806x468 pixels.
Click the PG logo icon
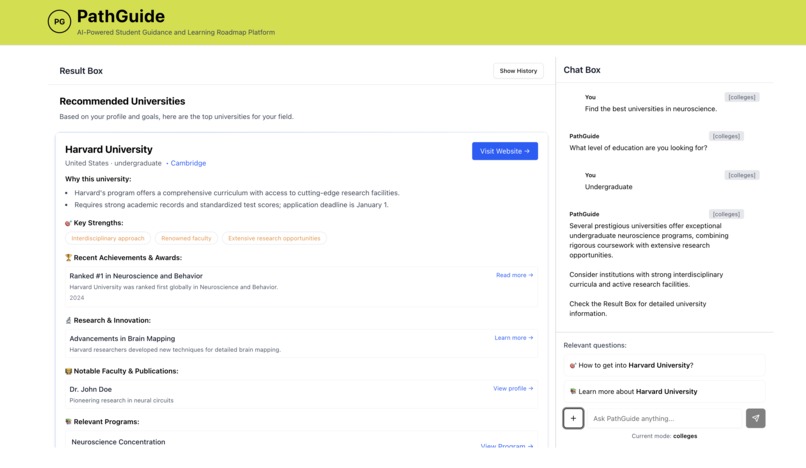tap(59, 22)
